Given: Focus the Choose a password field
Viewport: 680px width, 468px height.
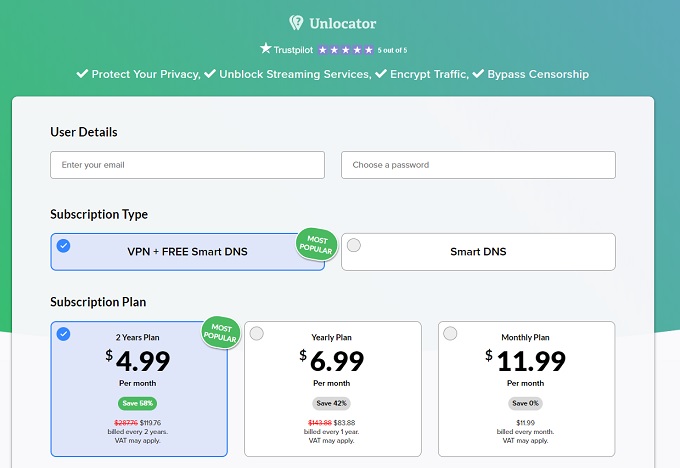Looking at the screenshot, I should point(478,165).
